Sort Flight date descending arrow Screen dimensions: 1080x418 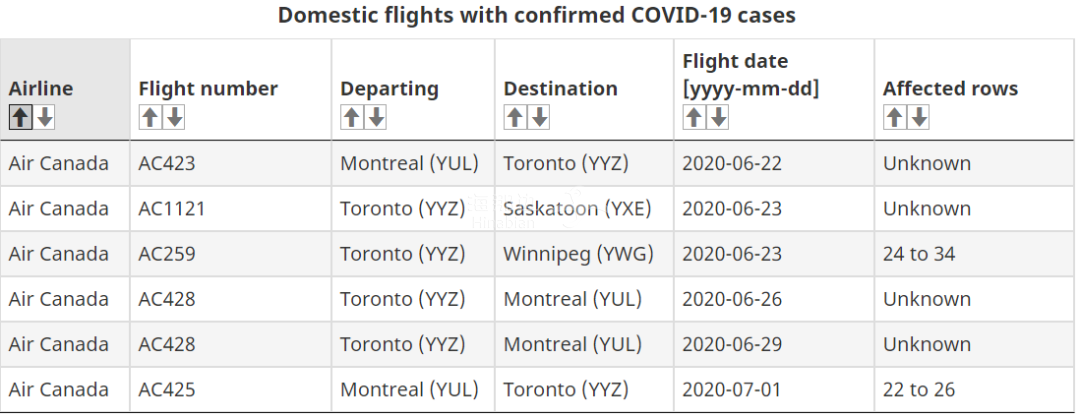[x=718, y=118]
